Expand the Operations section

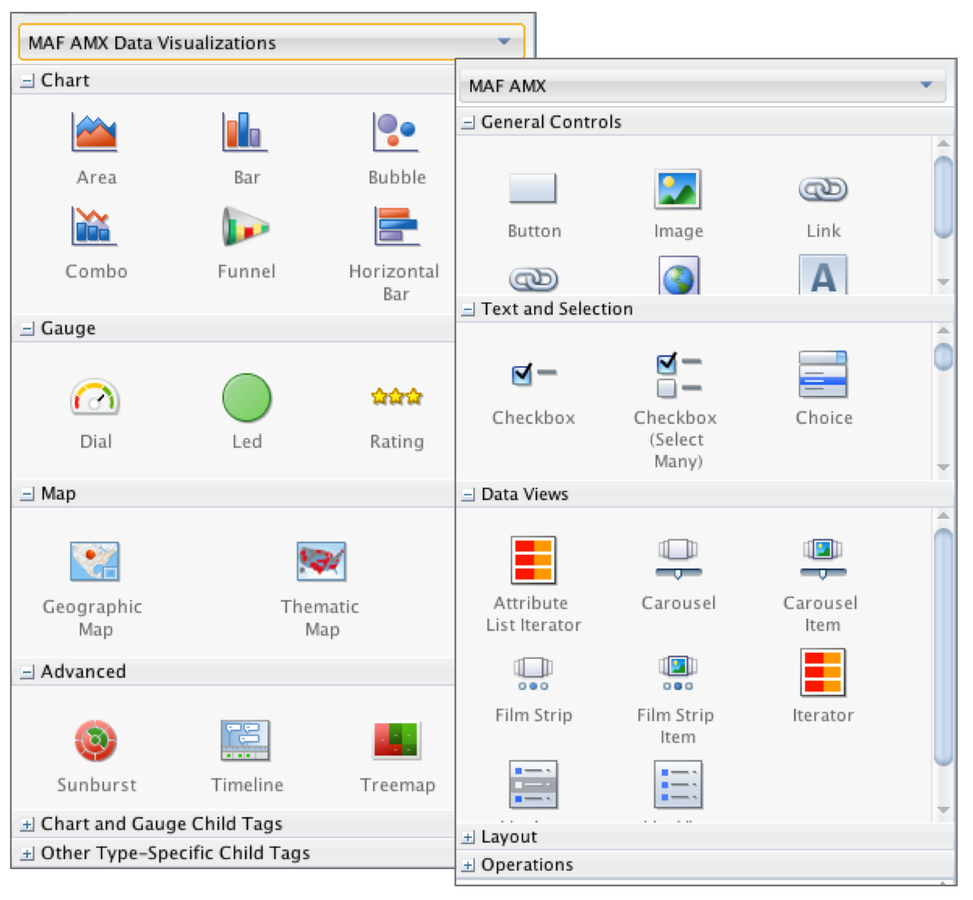(468, 865)
